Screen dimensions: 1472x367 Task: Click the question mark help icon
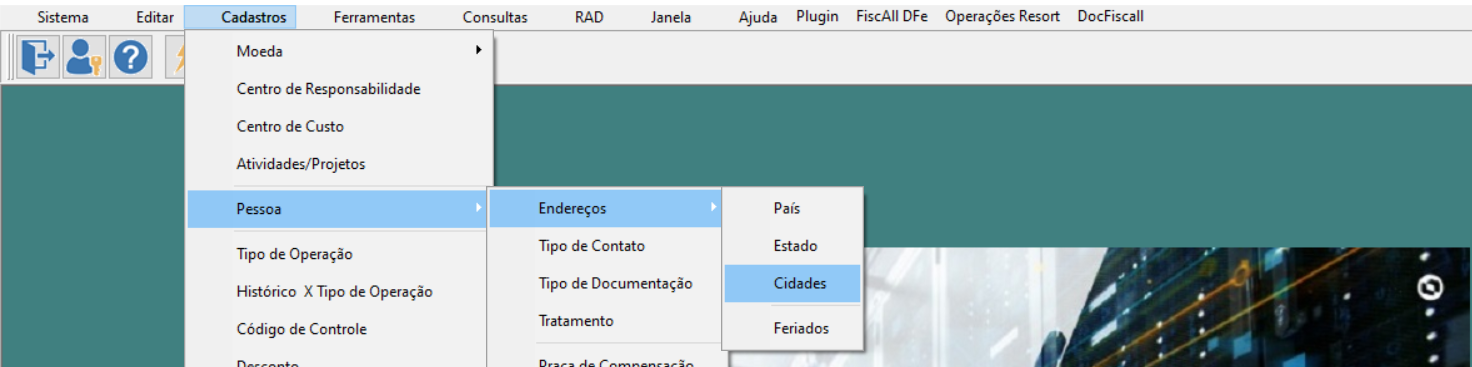(130, 57)
